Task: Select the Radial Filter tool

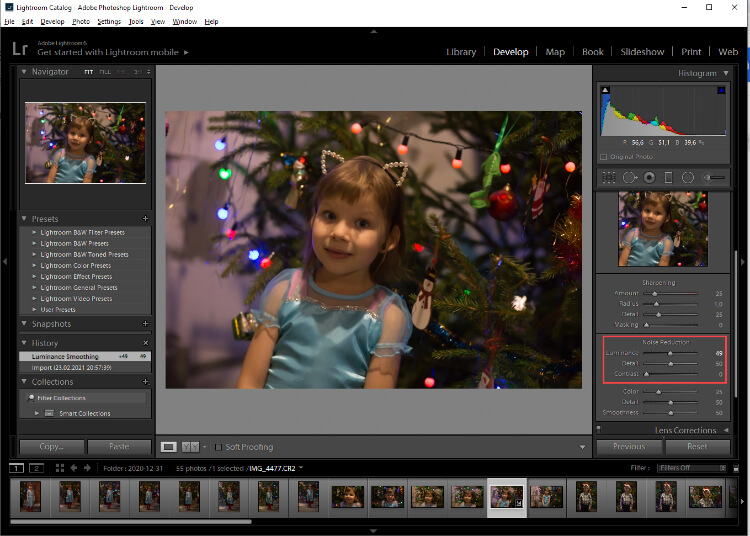Action: (x=688, y=178)
